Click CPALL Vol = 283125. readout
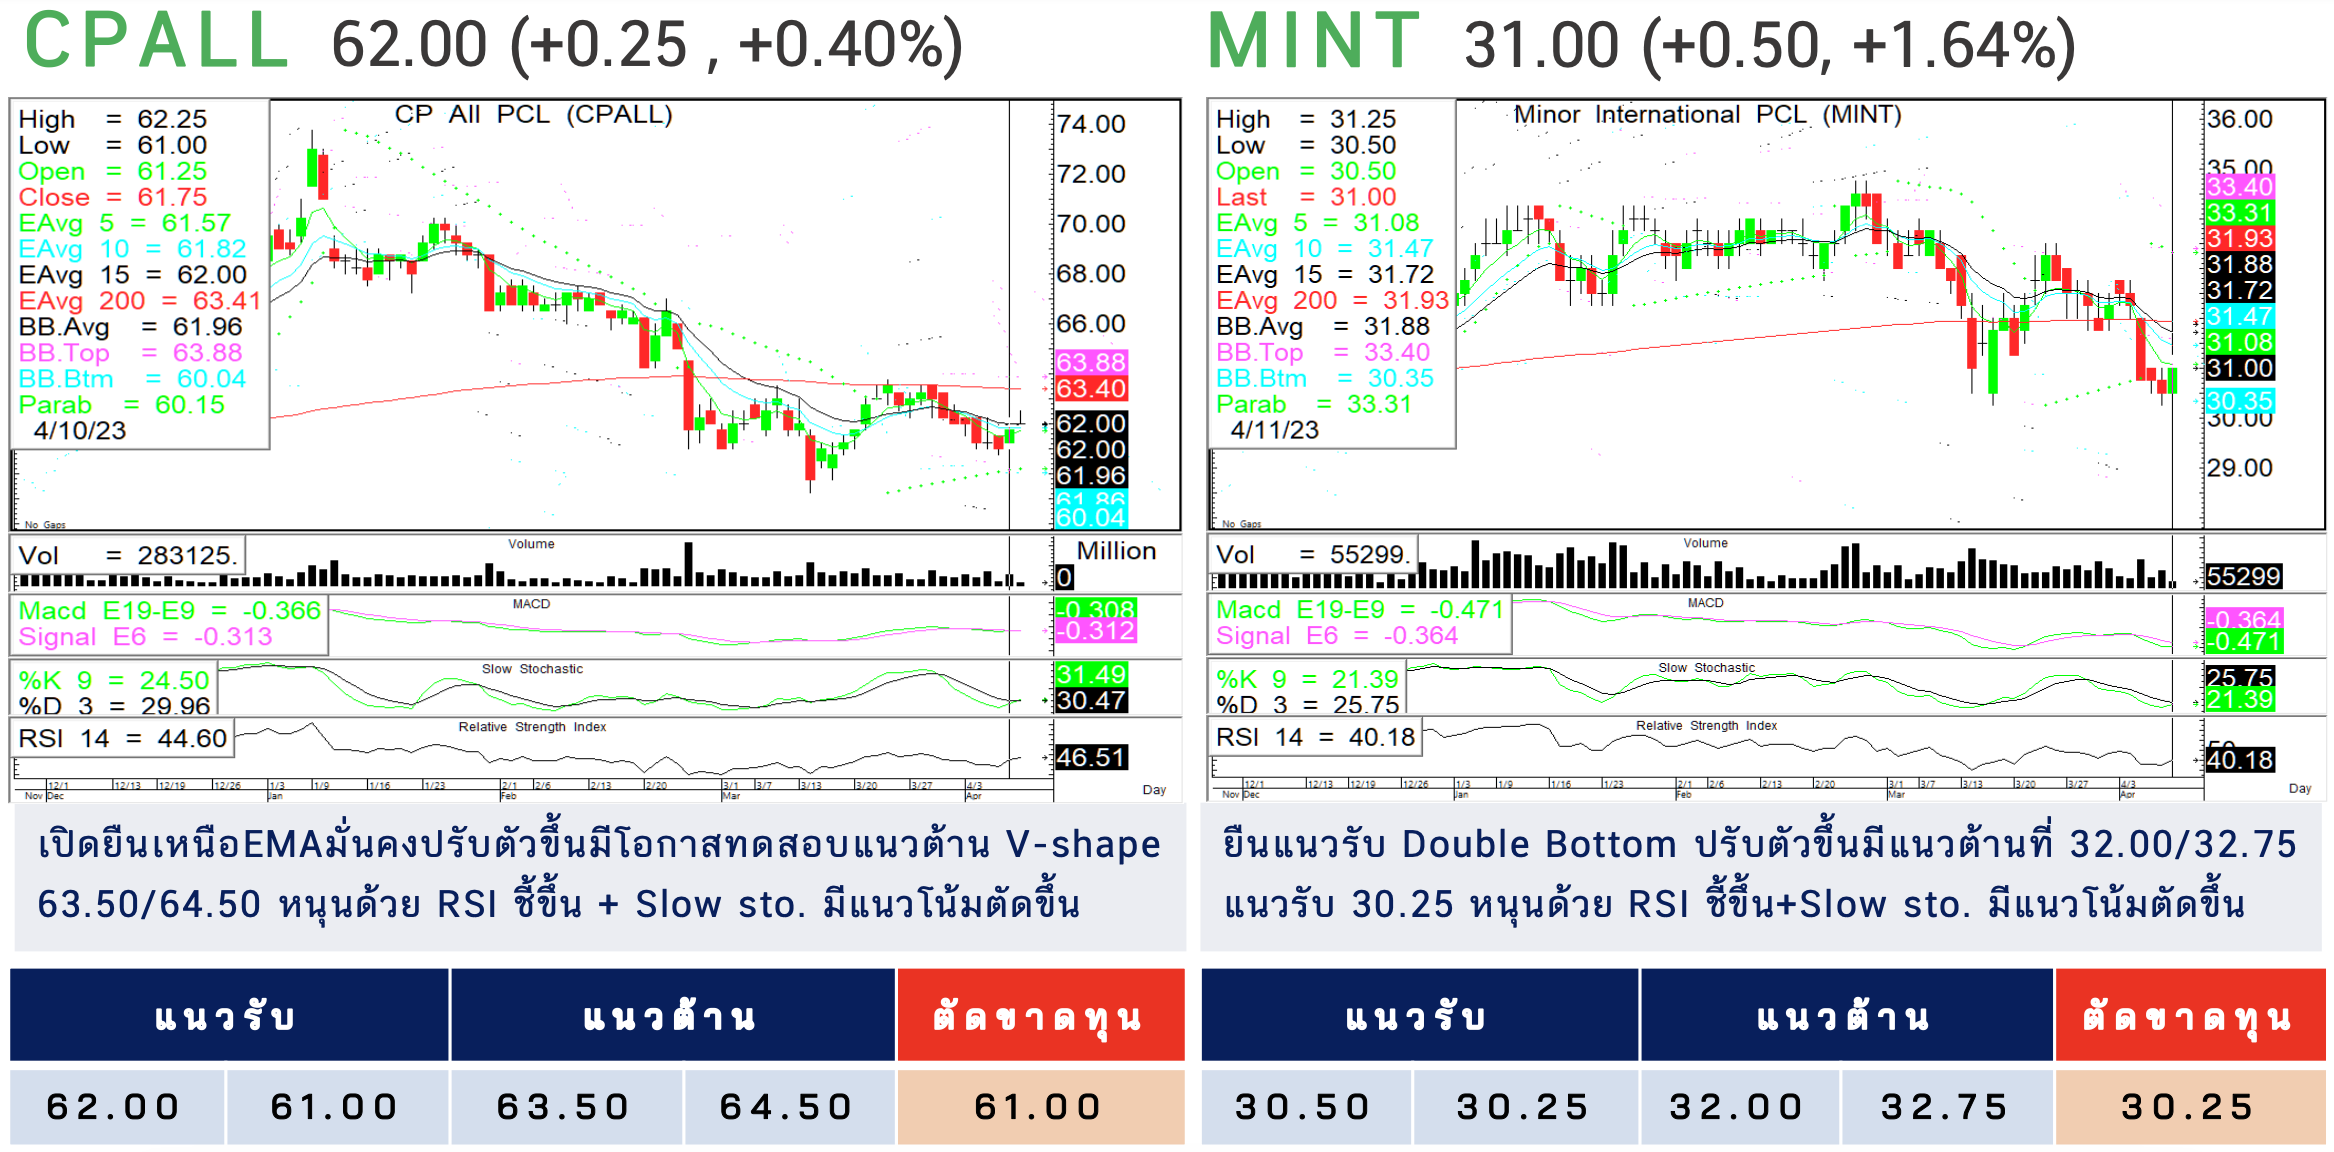 [x=128, y=556]
